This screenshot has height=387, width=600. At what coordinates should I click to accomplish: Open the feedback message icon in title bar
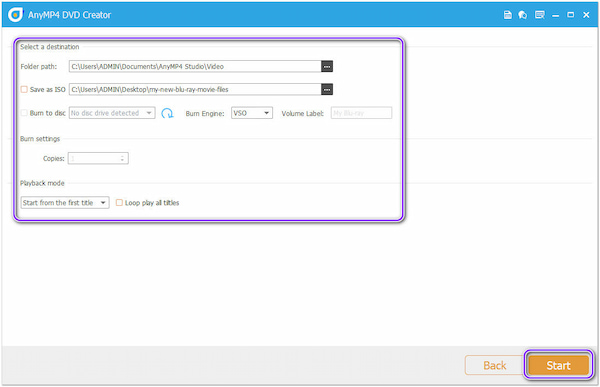540,15
